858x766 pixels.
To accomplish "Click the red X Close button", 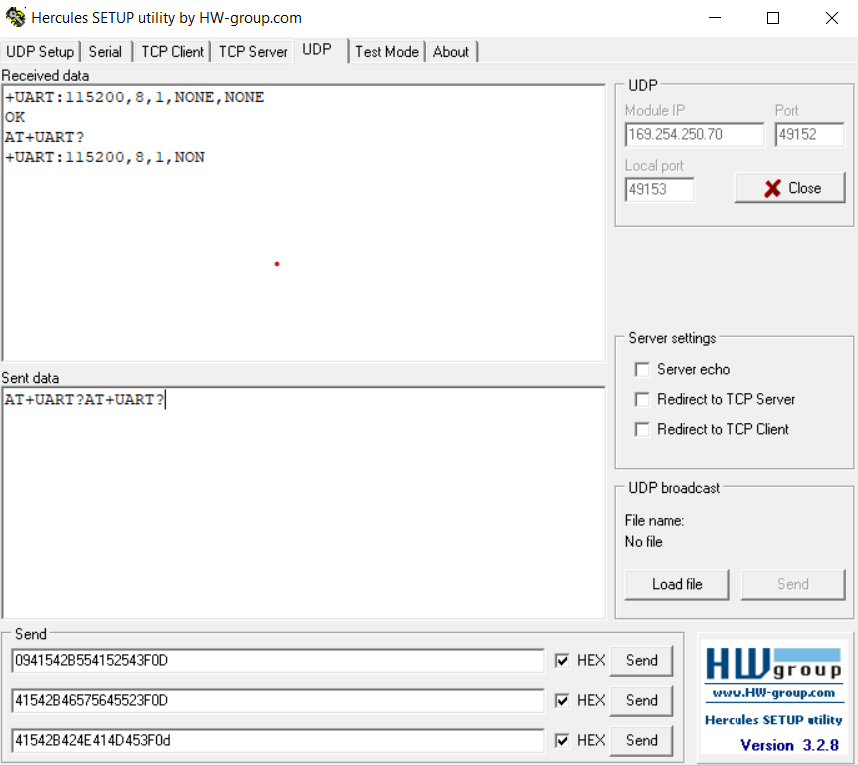I will (x=790, y=187).
